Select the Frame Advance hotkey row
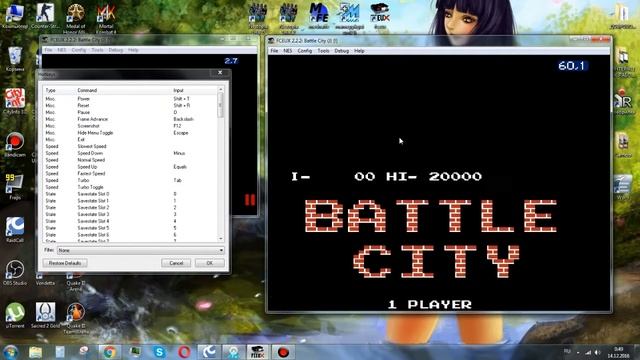640x360 pixels. pos(130,119)
